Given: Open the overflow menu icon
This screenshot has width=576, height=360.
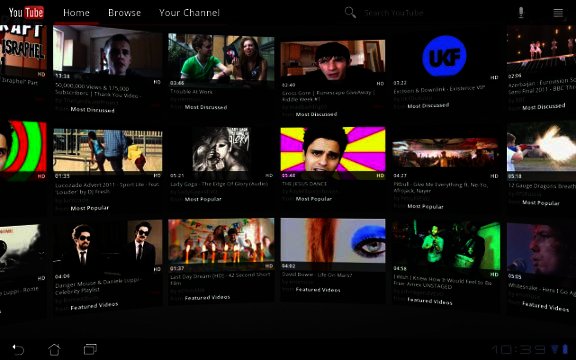Looking at the screenshot, I should [558, 13].
